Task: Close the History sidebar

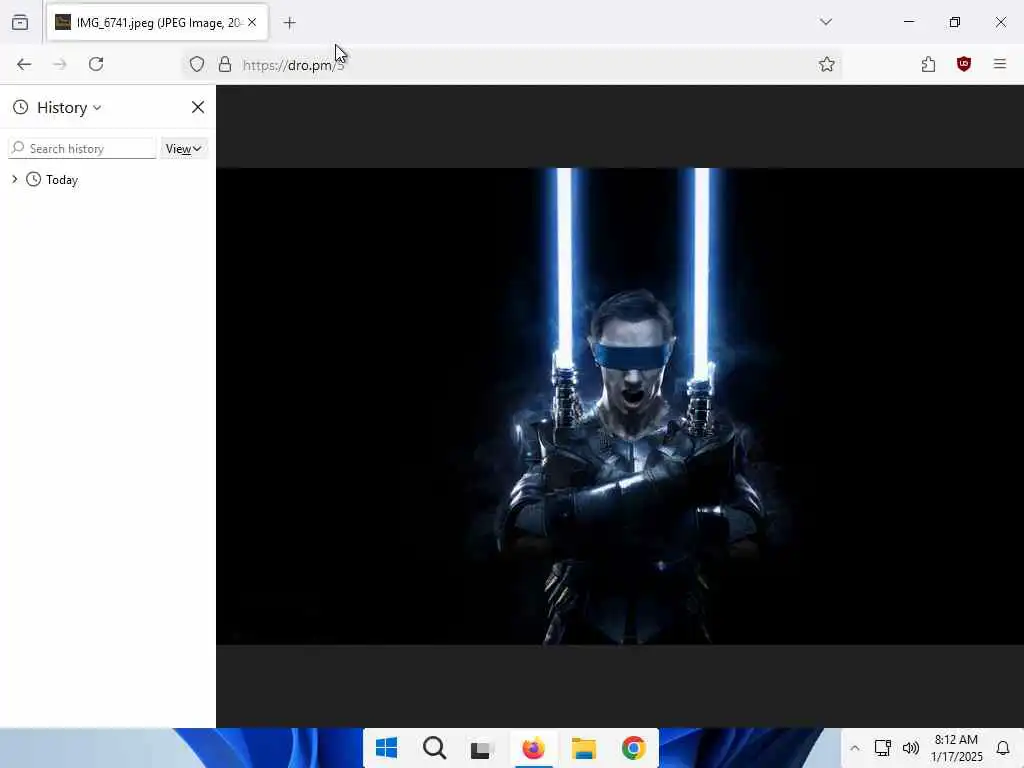Action: click(198, 107)
